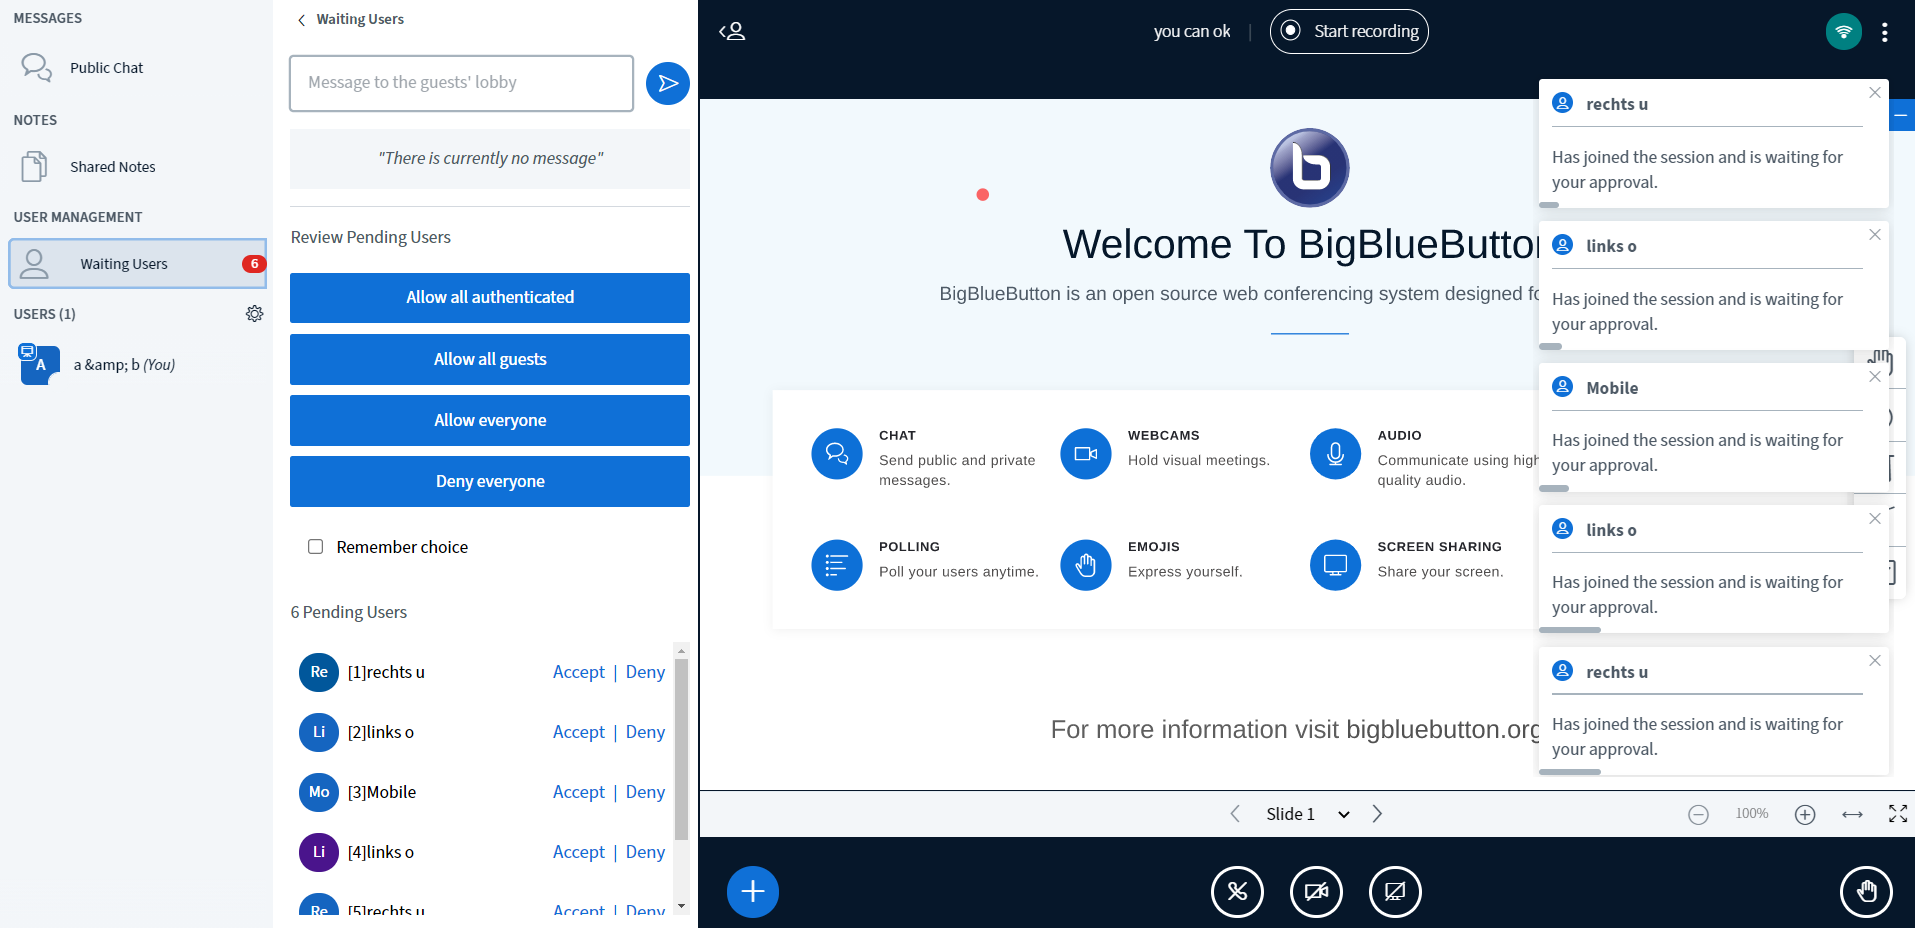Close last 'rechts u' joined notification
The height and width of the screenshot is (928, 1915).
[x=1875, y=660]
